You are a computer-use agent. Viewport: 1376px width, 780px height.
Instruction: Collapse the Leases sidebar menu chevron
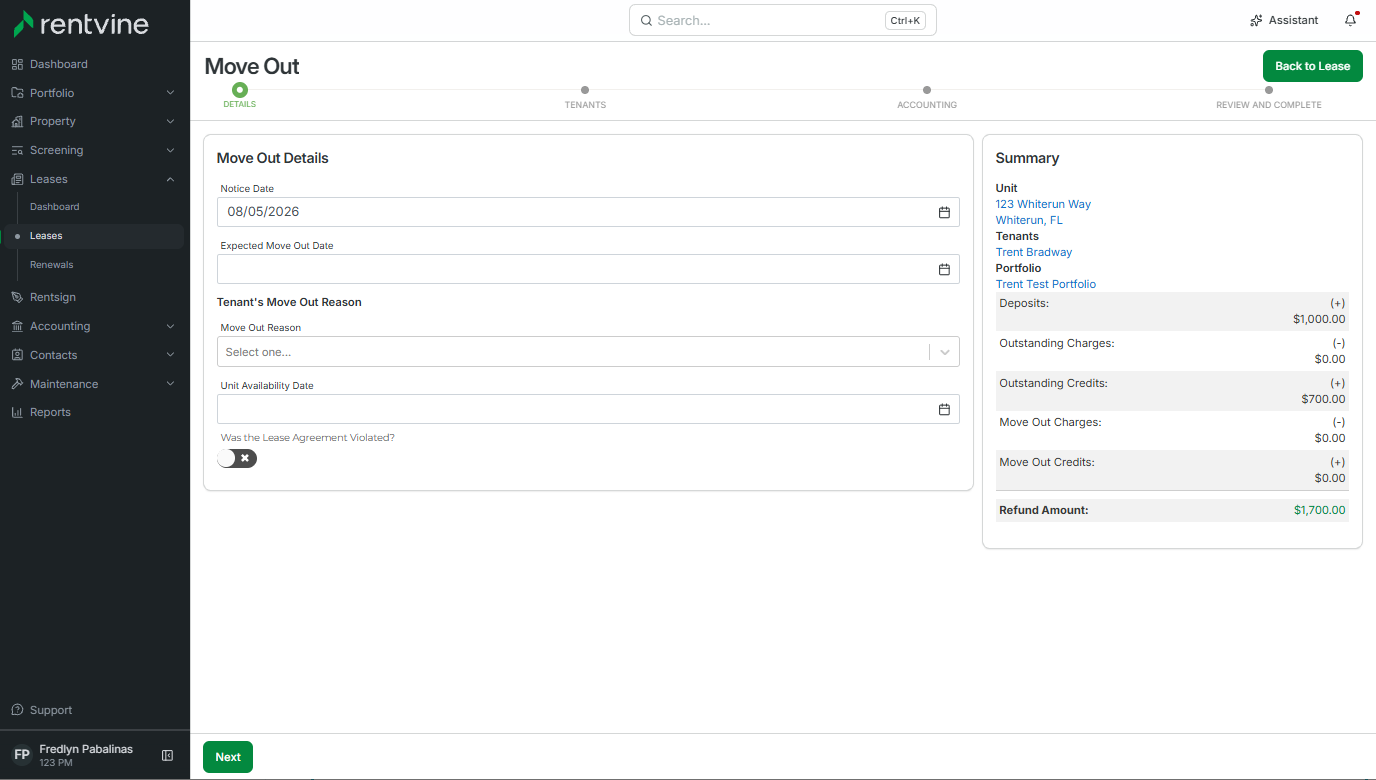coord(170,179)
